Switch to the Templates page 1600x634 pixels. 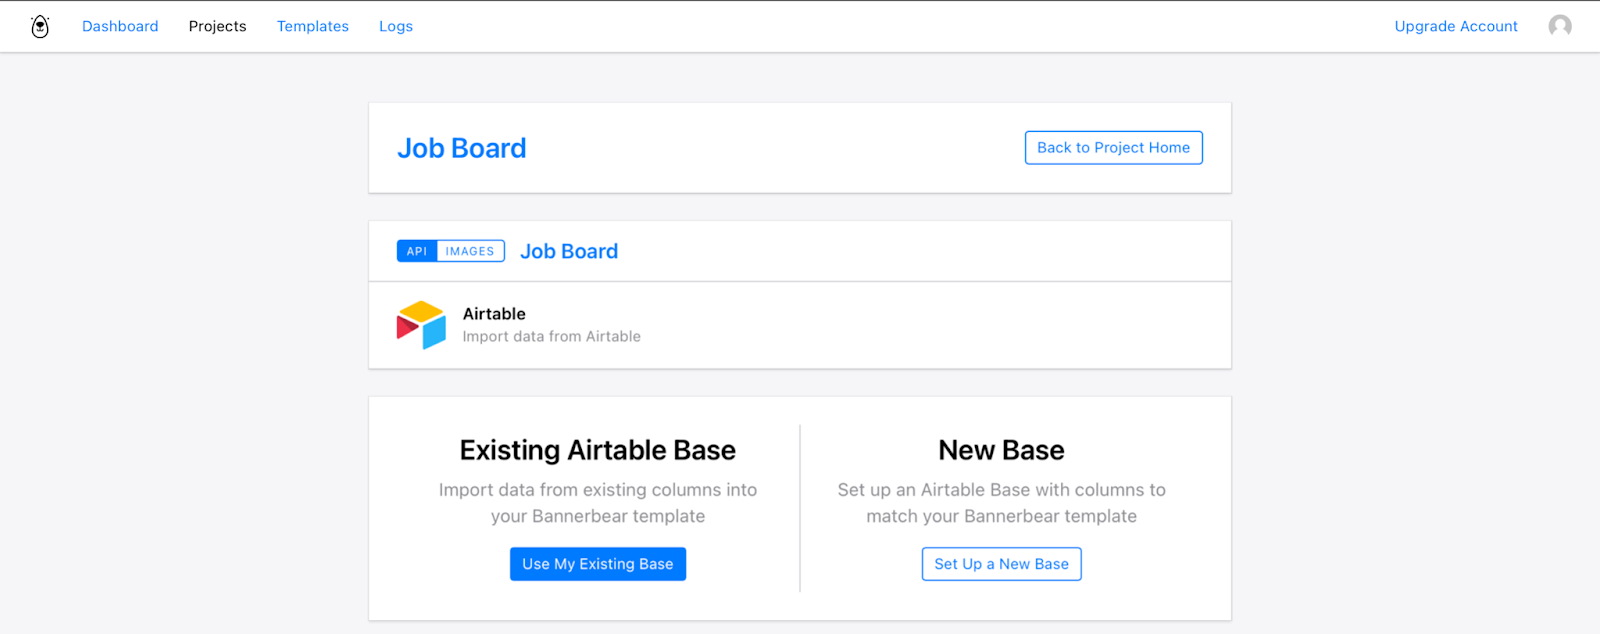(313, 26)
